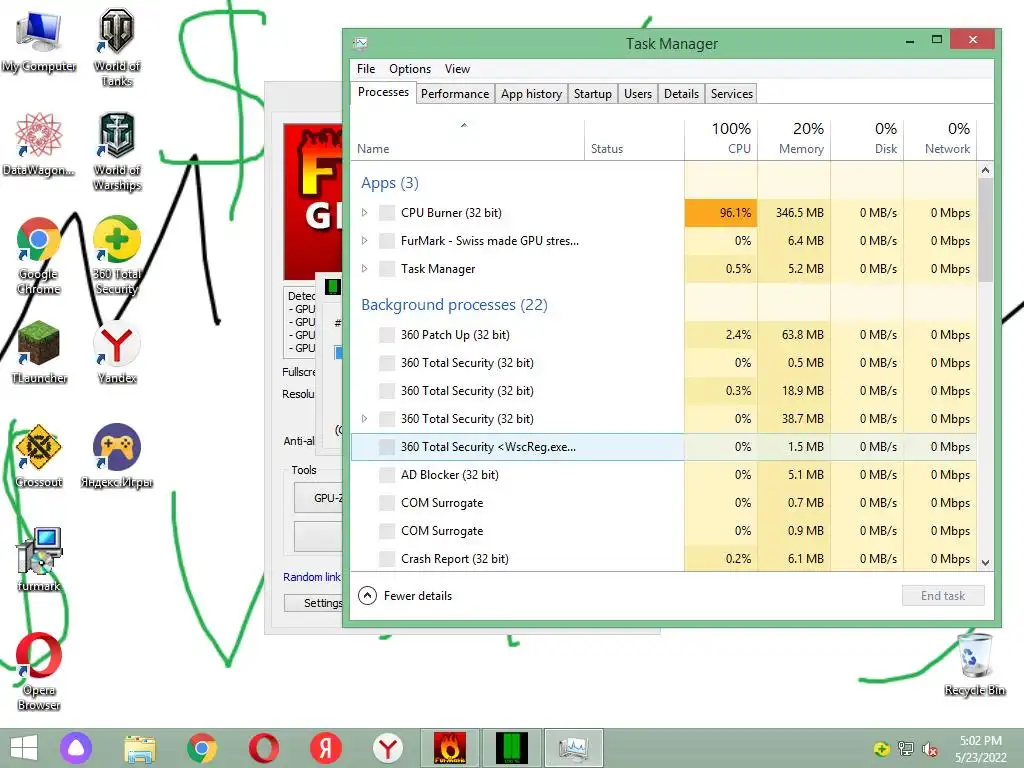Viewport: 1024px width, 768px height.
Task: Open Yandex Я icon in taskbar
Action: pos(326,748)
